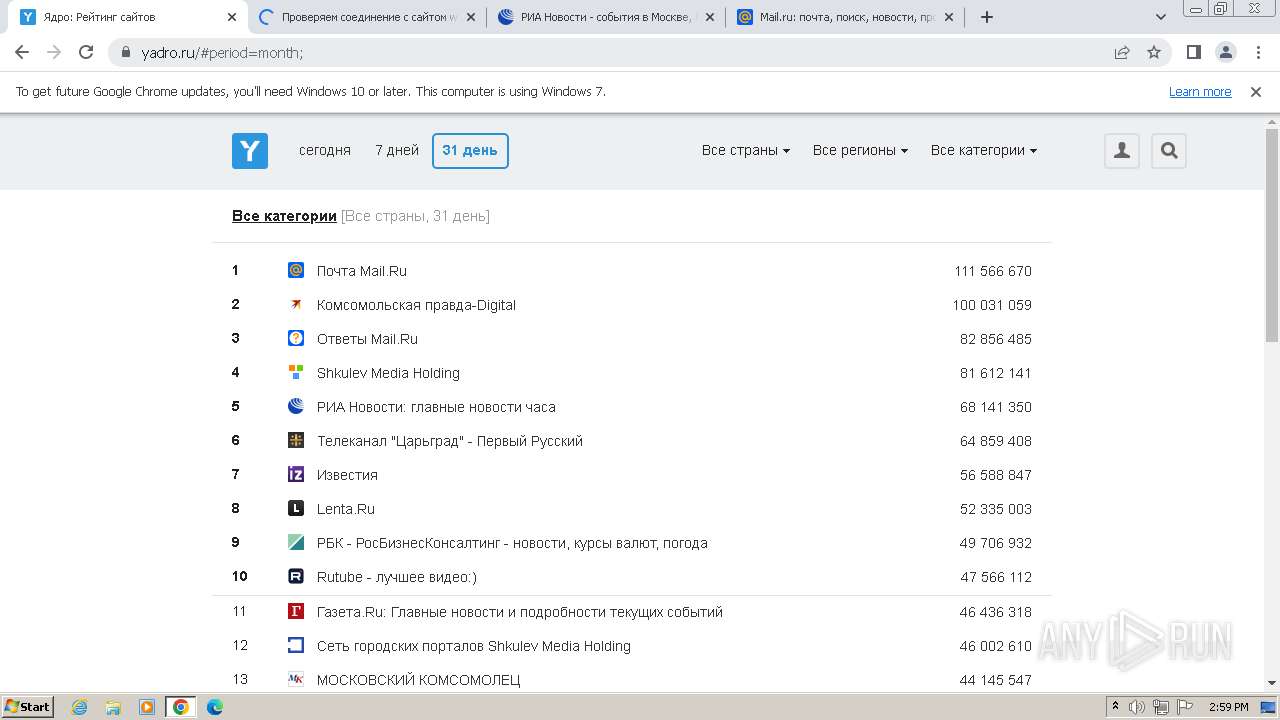Expand the Все категории dropdown
The height and width of the screenshot is (720, 1280).
[x=984, y=150]
